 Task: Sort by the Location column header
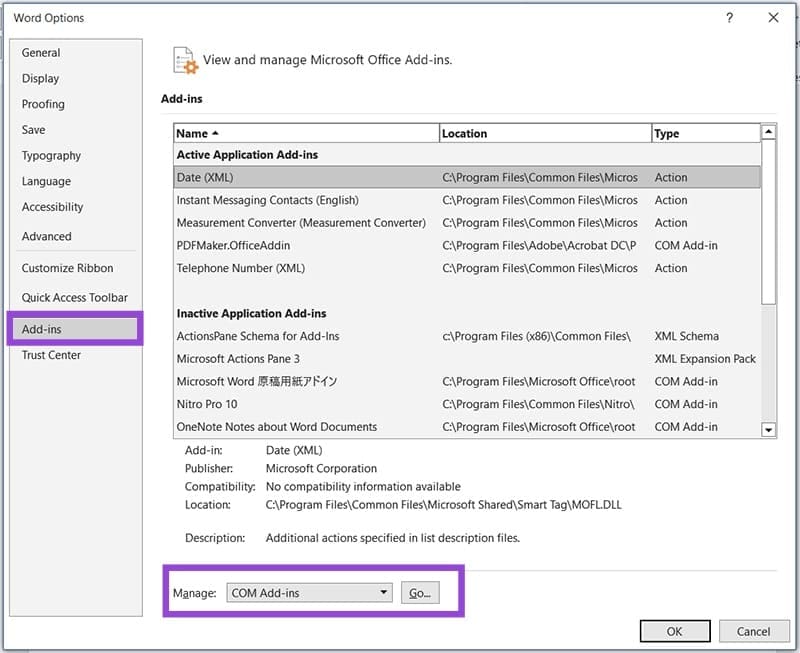tap(543, 133)
